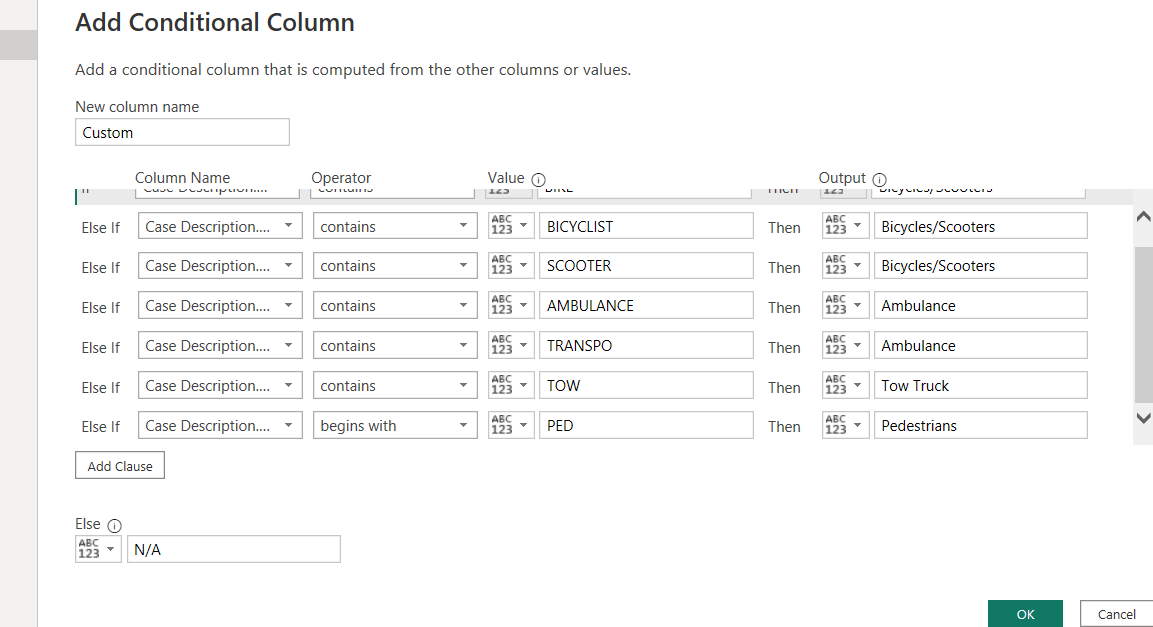Click the SCOOTER value field
The height and width of the screenshot is (627, 1153).
coord(646,265)
